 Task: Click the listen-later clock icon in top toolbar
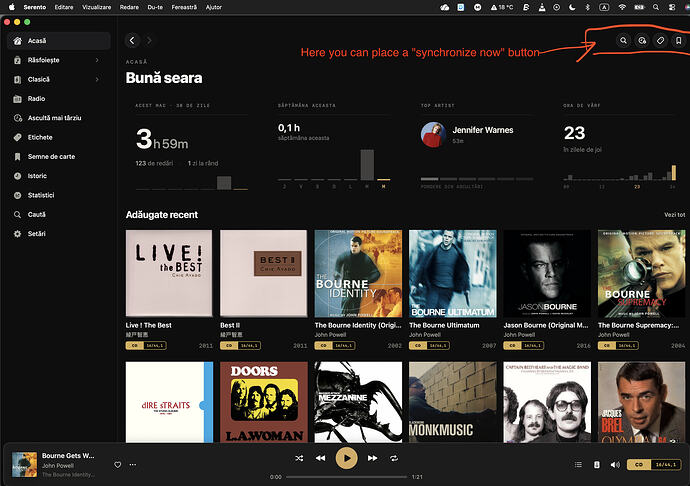coord(642,40)
